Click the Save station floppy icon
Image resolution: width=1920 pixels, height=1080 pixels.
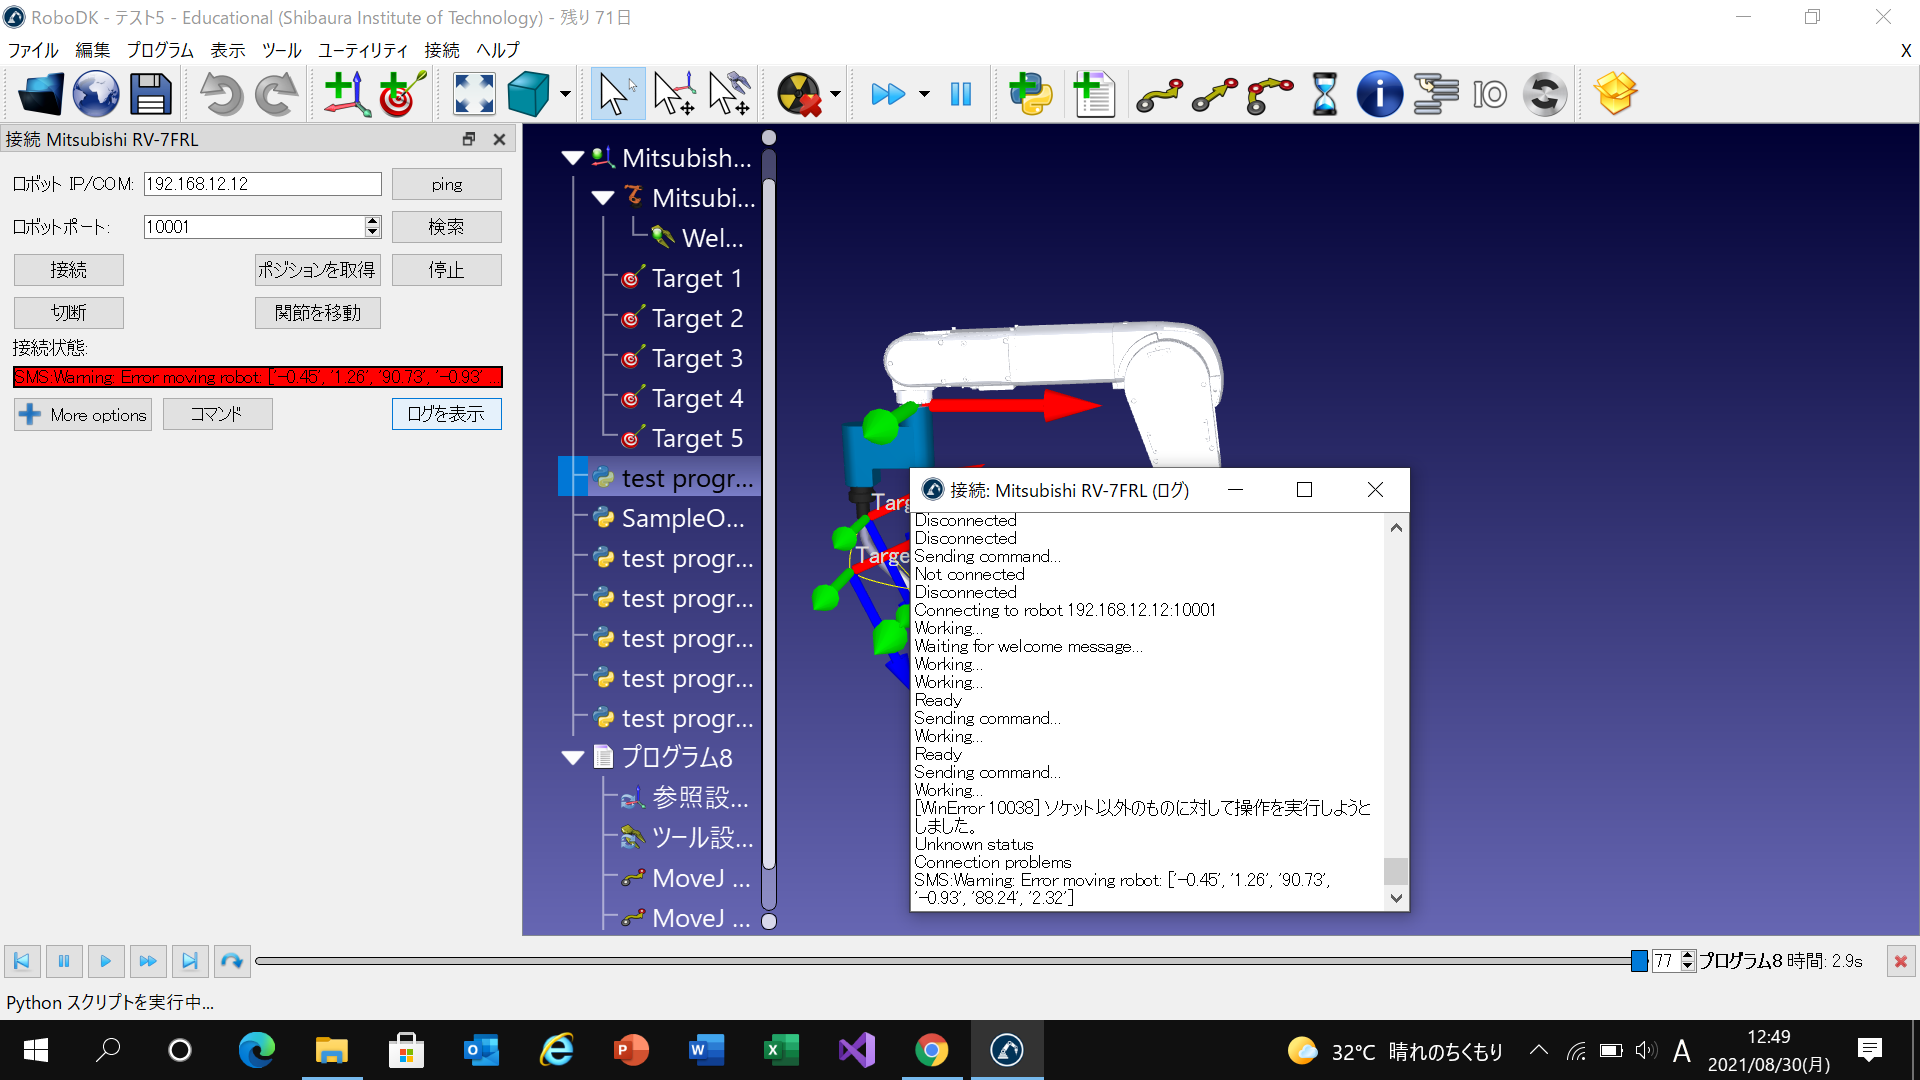click(x=151, y=95)
